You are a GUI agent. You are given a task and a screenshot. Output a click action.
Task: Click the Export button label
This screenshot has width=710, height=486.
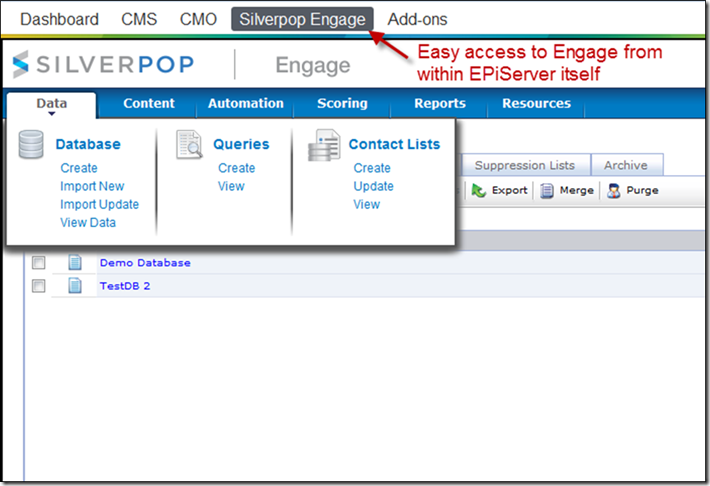pos(509,190)
